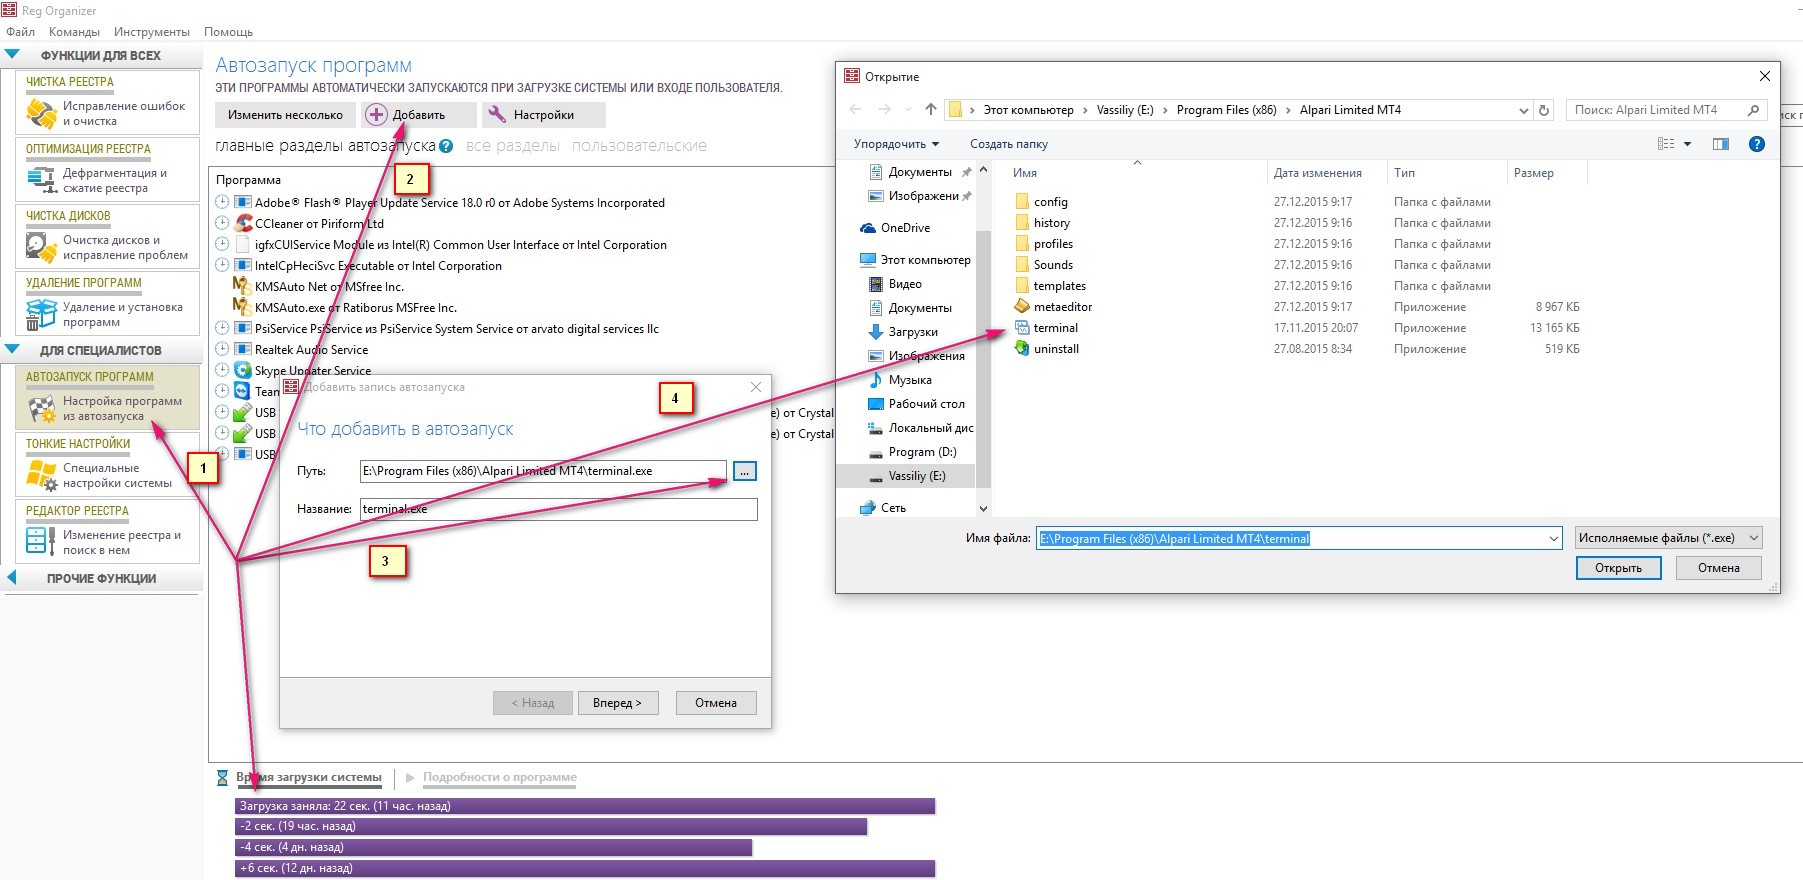Switch to все разделы tab

512,146
